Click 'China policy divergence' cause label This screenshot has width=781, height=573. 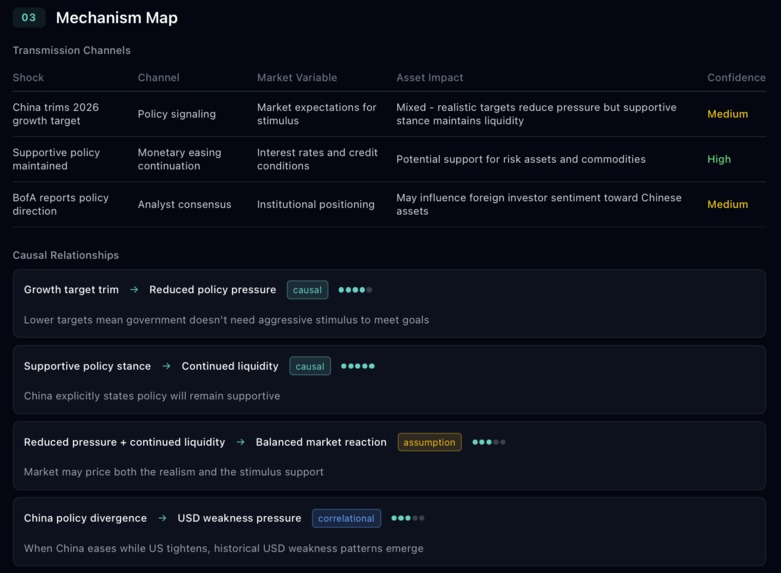pyautogui.click(x=85, y=518)
